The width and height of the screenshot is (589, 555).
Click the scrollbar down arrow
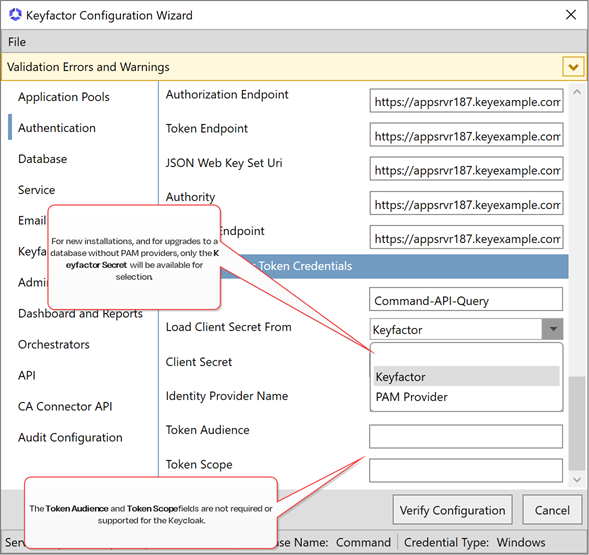577,479
